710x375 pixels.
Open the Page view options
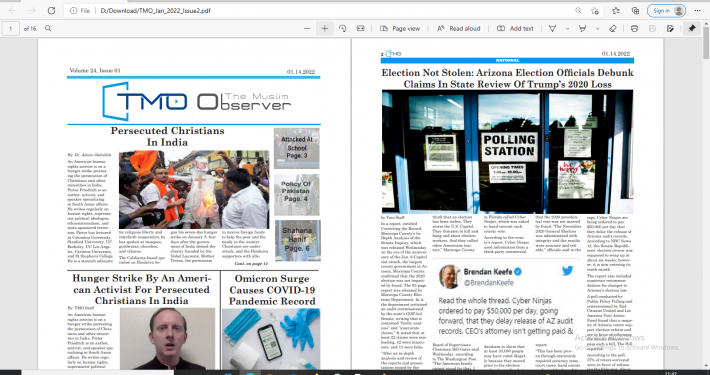tap(400, 29)
